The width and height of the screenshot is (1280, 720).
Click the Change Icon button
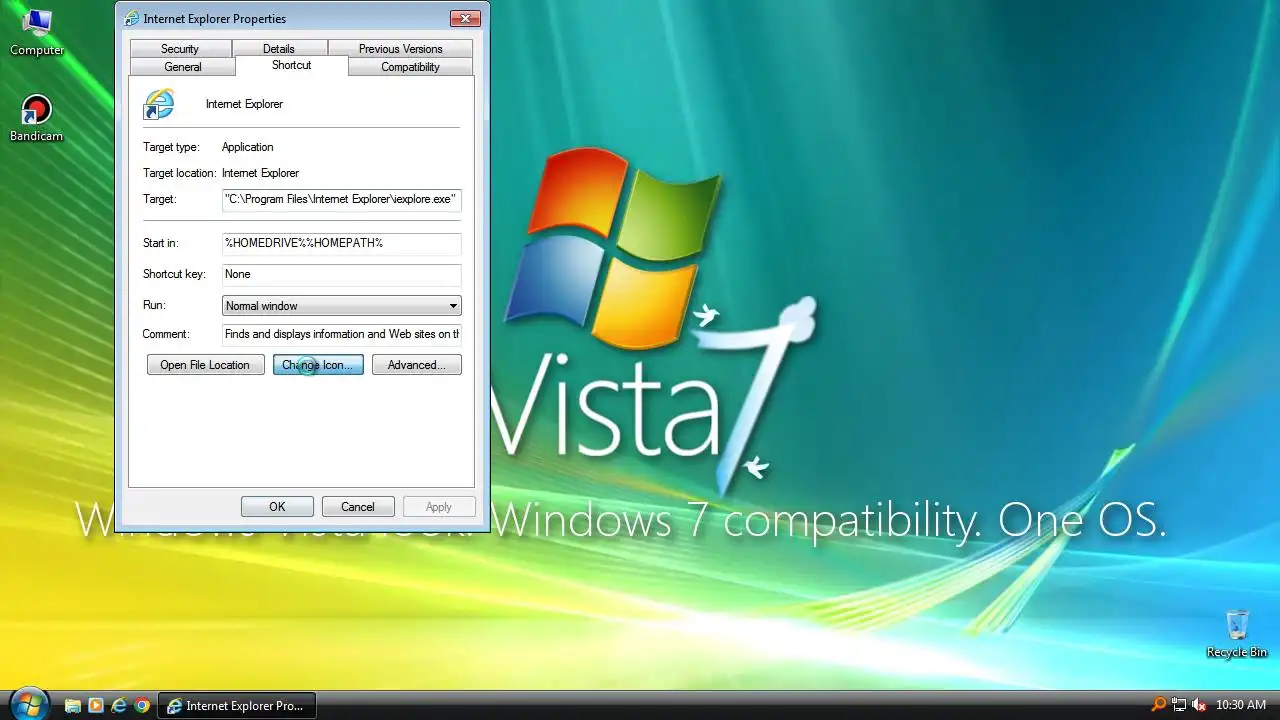pos(318,365)
